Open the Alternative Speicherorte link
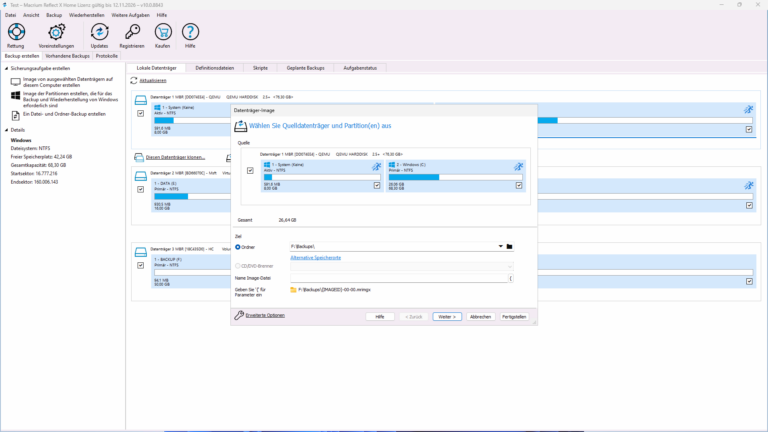Image resolution: width=768 pixels, height=432 pixels. [x=315, y=258]
